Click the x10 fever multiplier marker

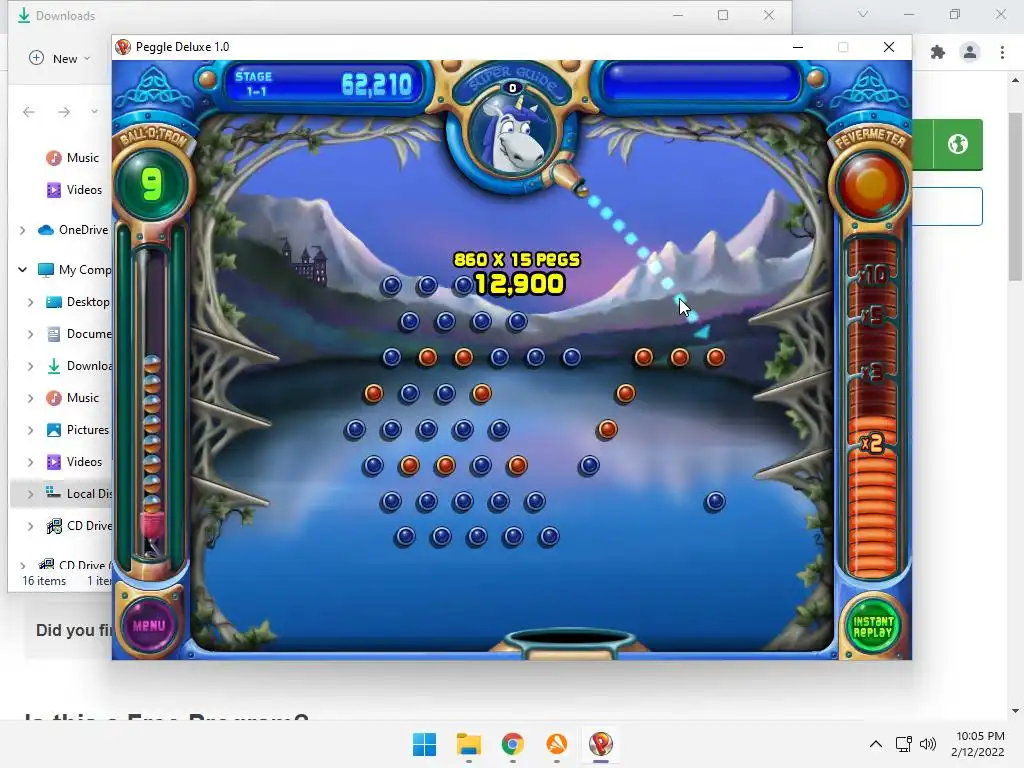(x=872, y=275)
